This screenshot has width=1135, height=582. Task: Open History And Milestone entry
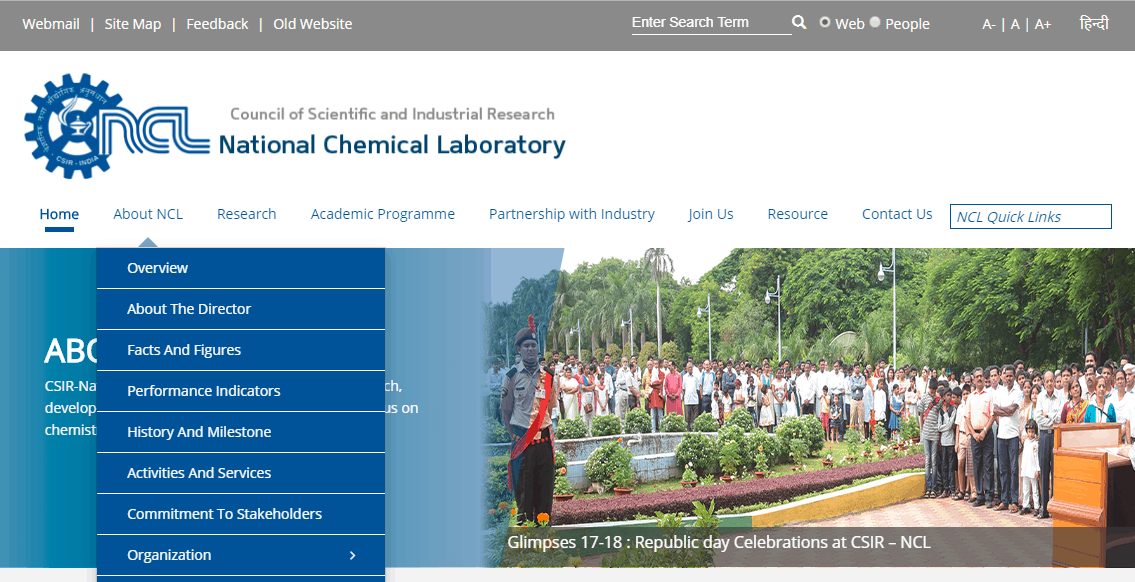click(x=199, y=432)
